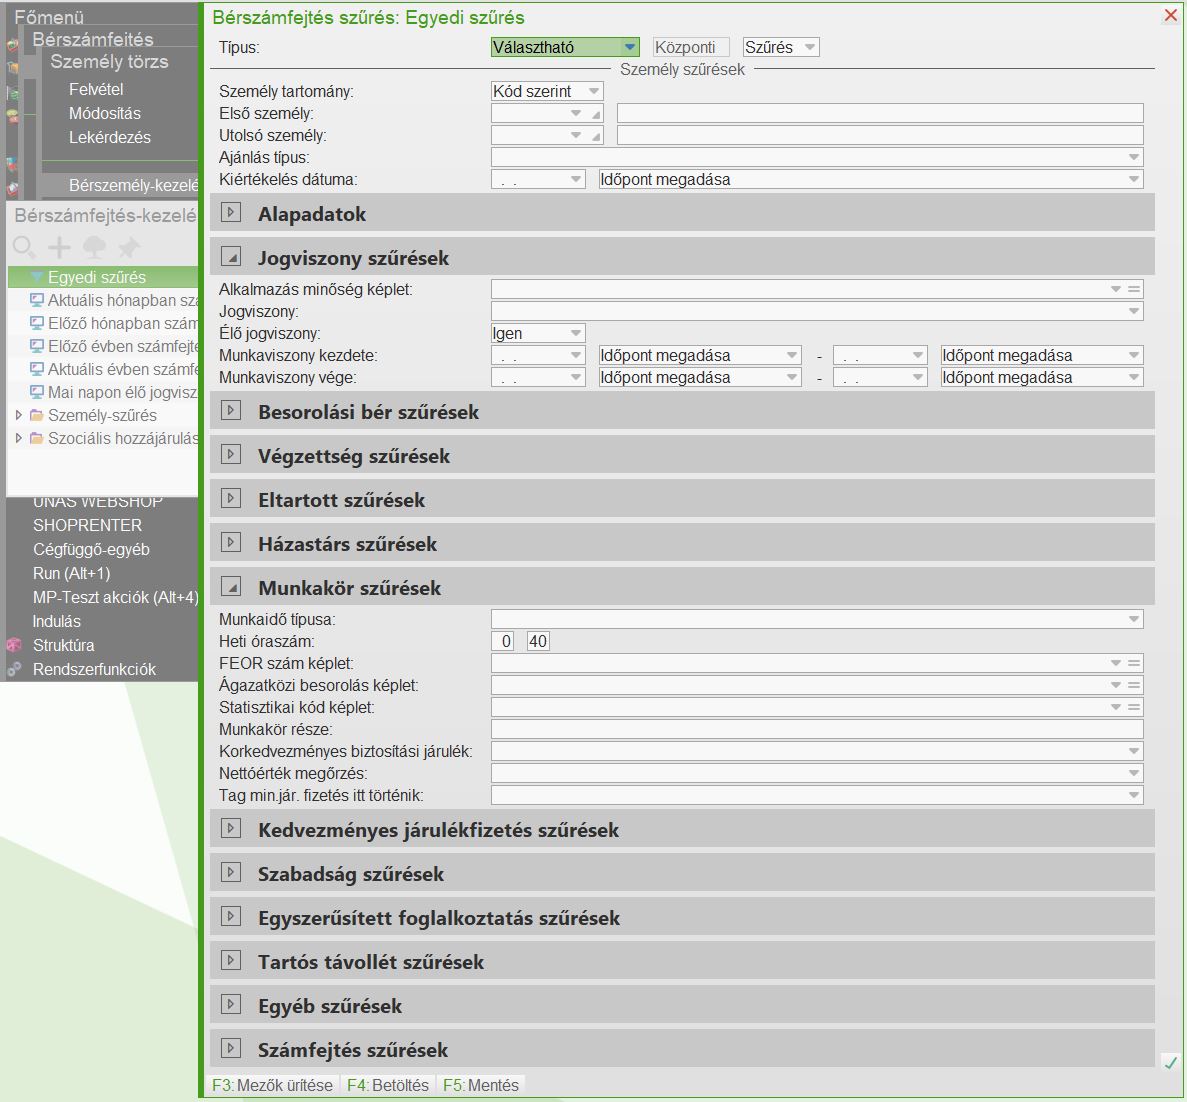Click the magnifier search icon in left panel

[x=24, y=247]
